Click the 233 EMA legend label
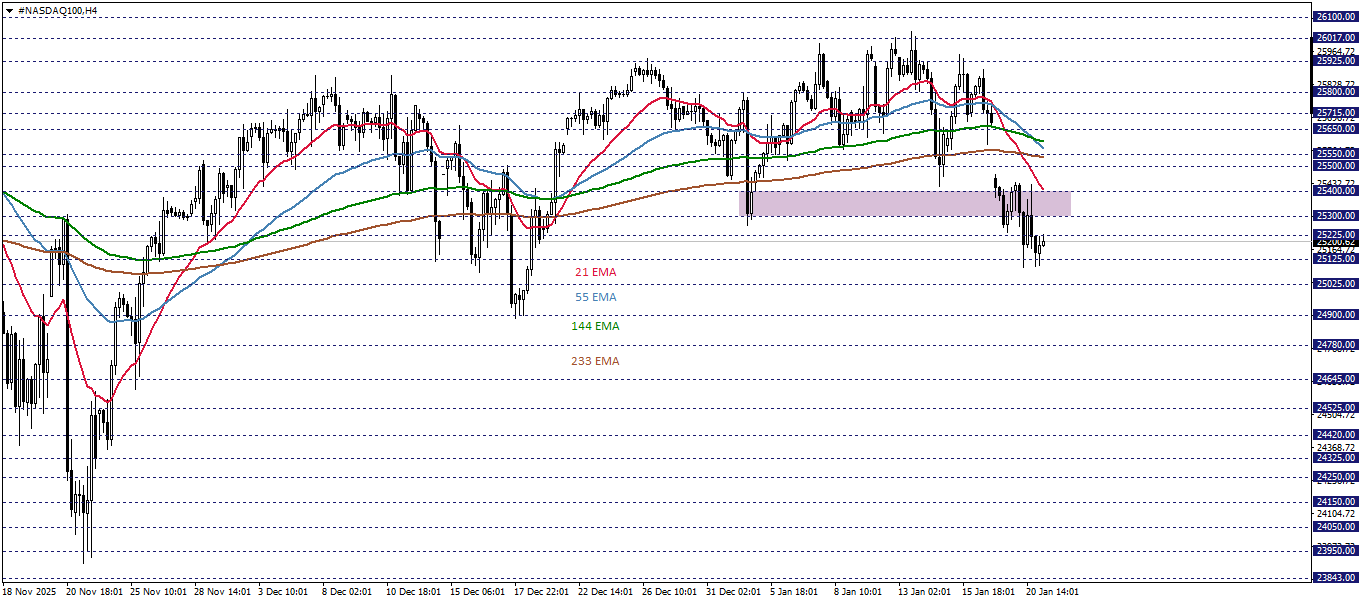This screenshot has height=603, width=1362. click(596, 363)
